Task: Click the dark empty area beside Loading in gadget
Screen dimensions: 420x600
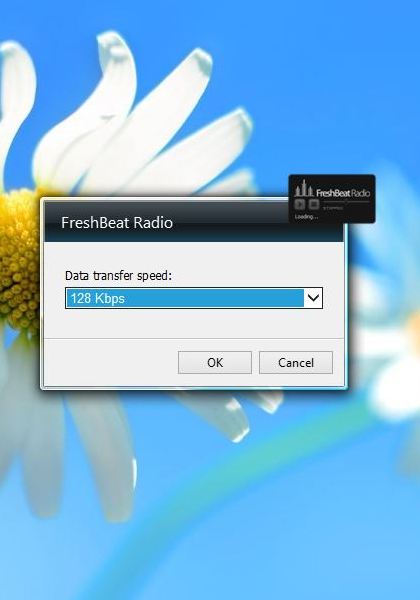Action: click(x=346, y=217)
